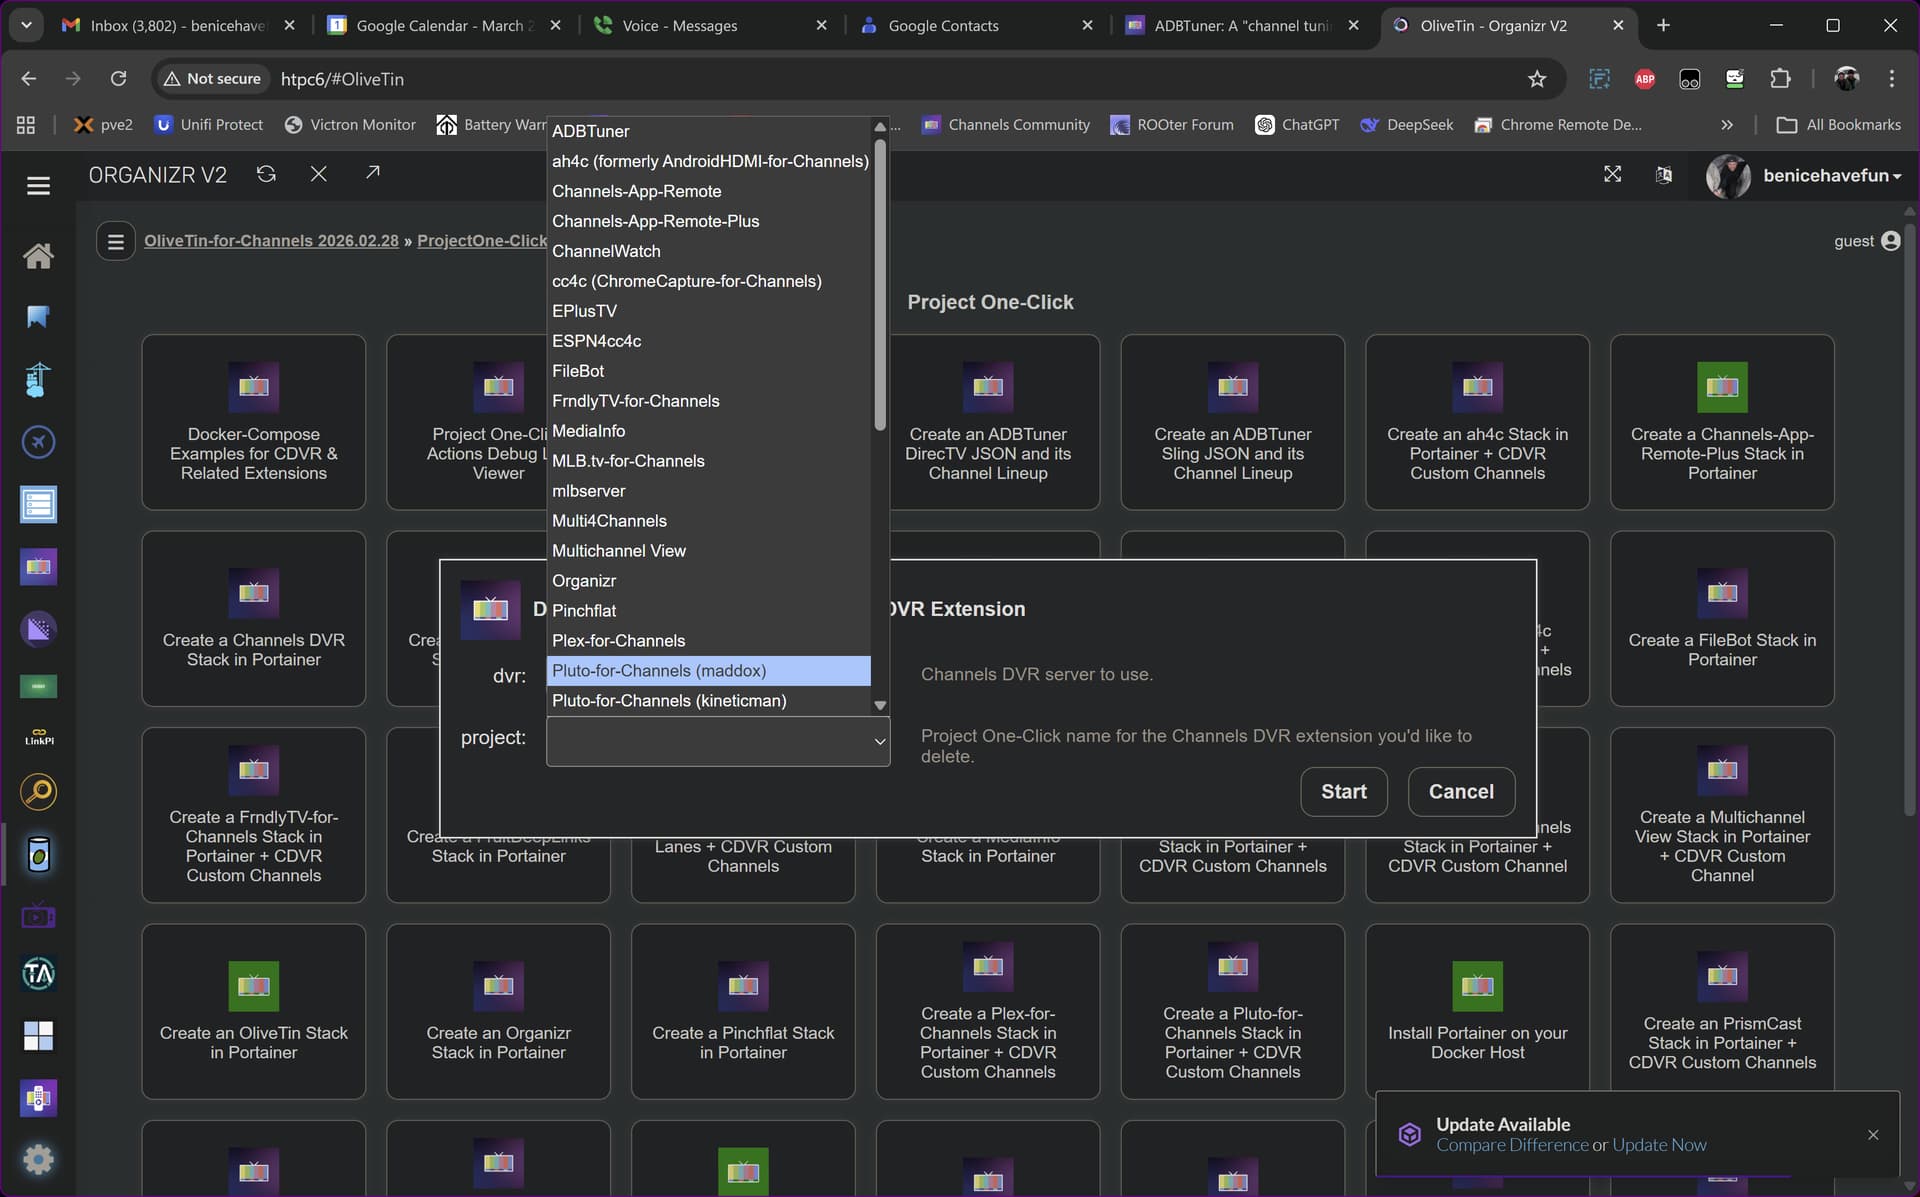Screen dimensions: 1920x1197
Task: Click the pop-out arrow icon beside ORGANIZR V2
Action: point(372,173)
